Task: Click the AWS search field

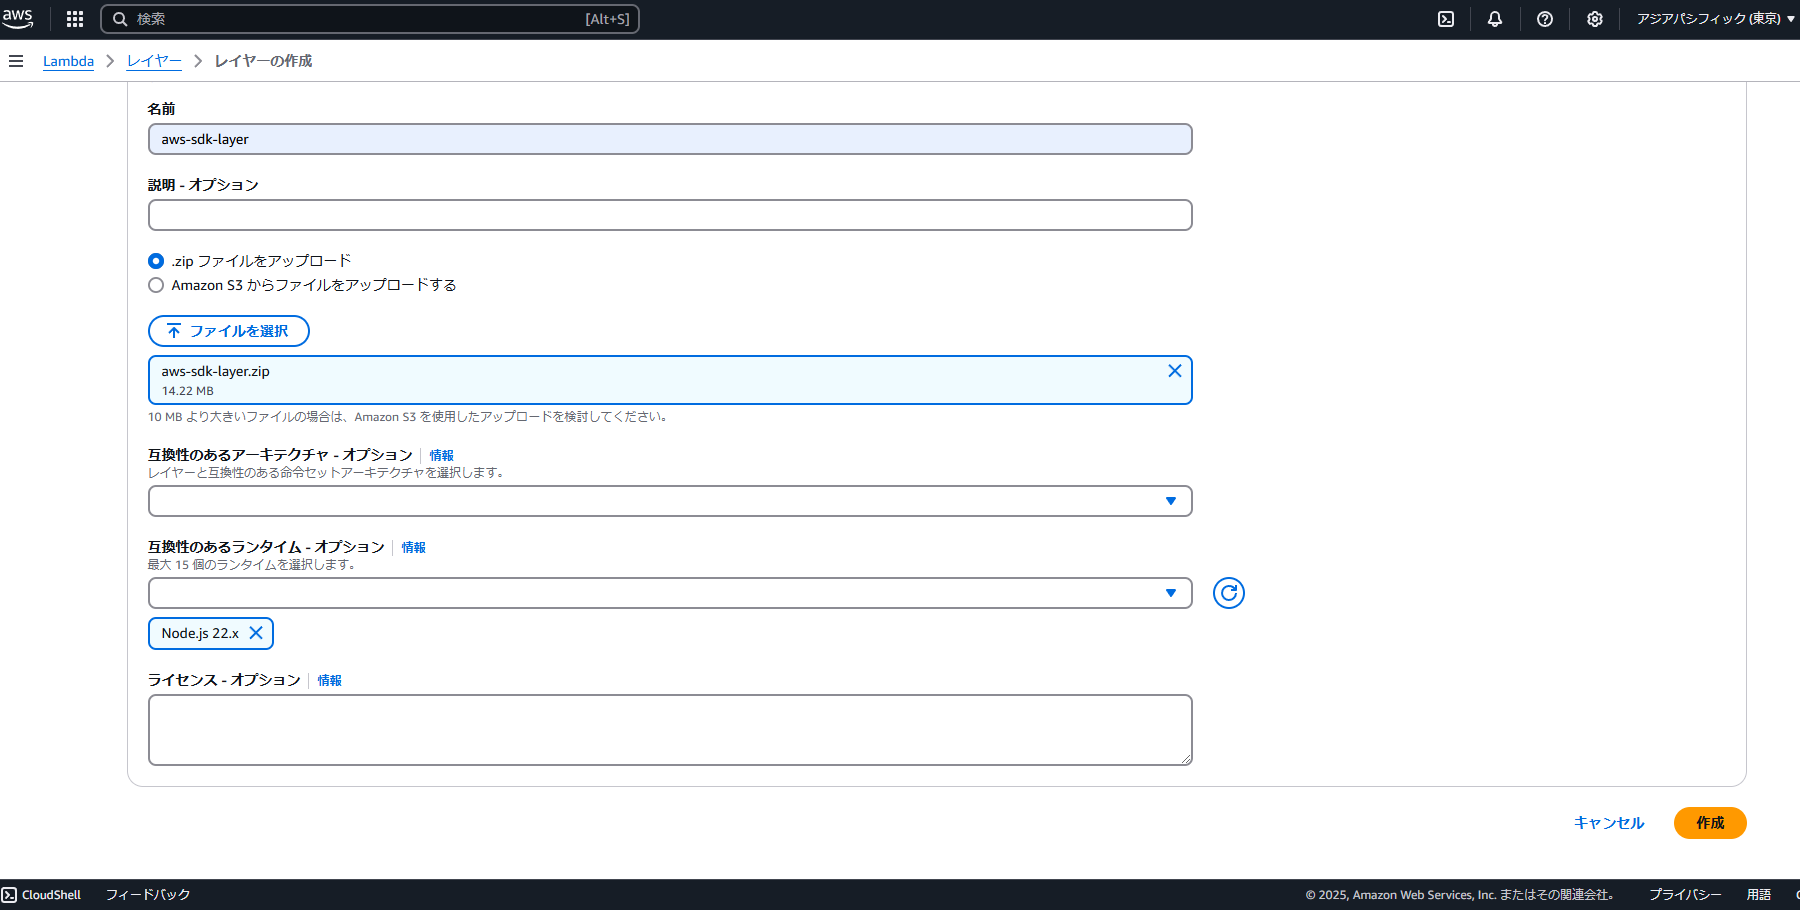Action: pos(370,19)
